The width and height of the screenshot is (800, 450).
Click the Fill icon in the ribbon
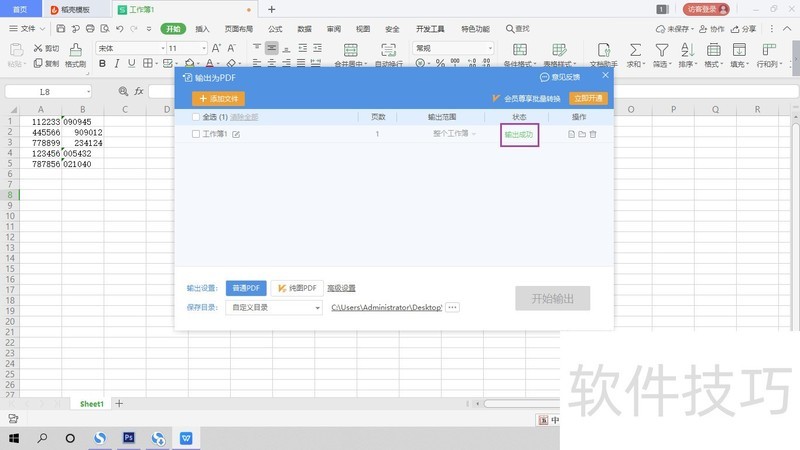tap(739, 49)
